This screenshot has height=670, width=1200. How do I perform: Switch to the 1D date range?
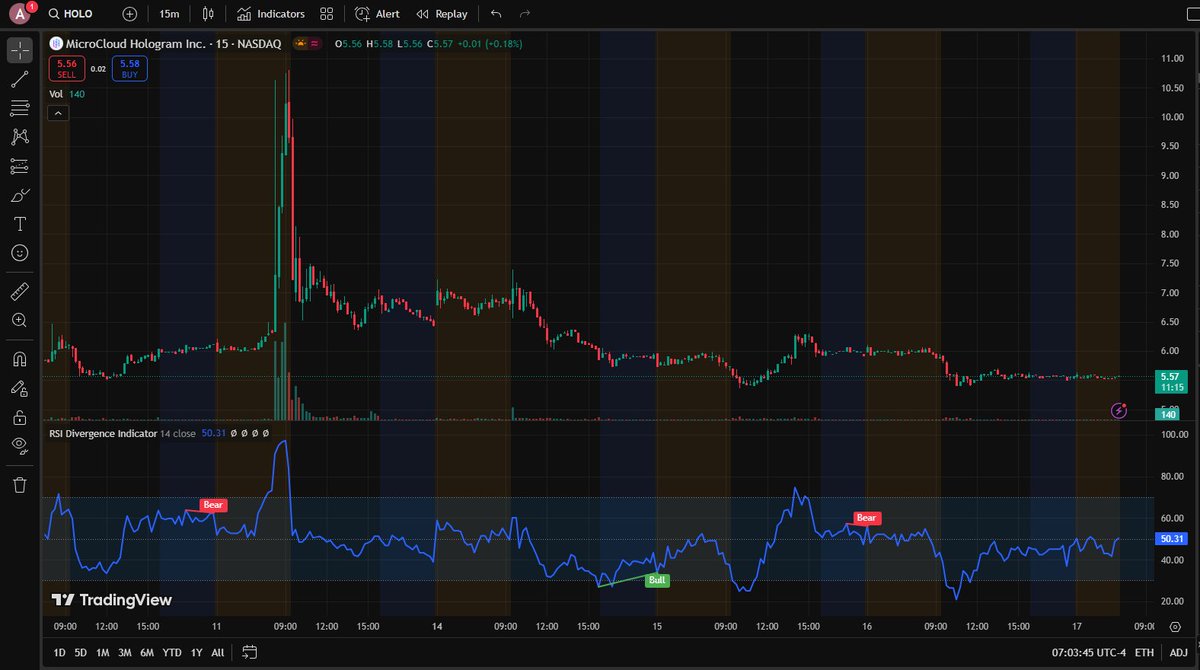click(x=59, y=652)
